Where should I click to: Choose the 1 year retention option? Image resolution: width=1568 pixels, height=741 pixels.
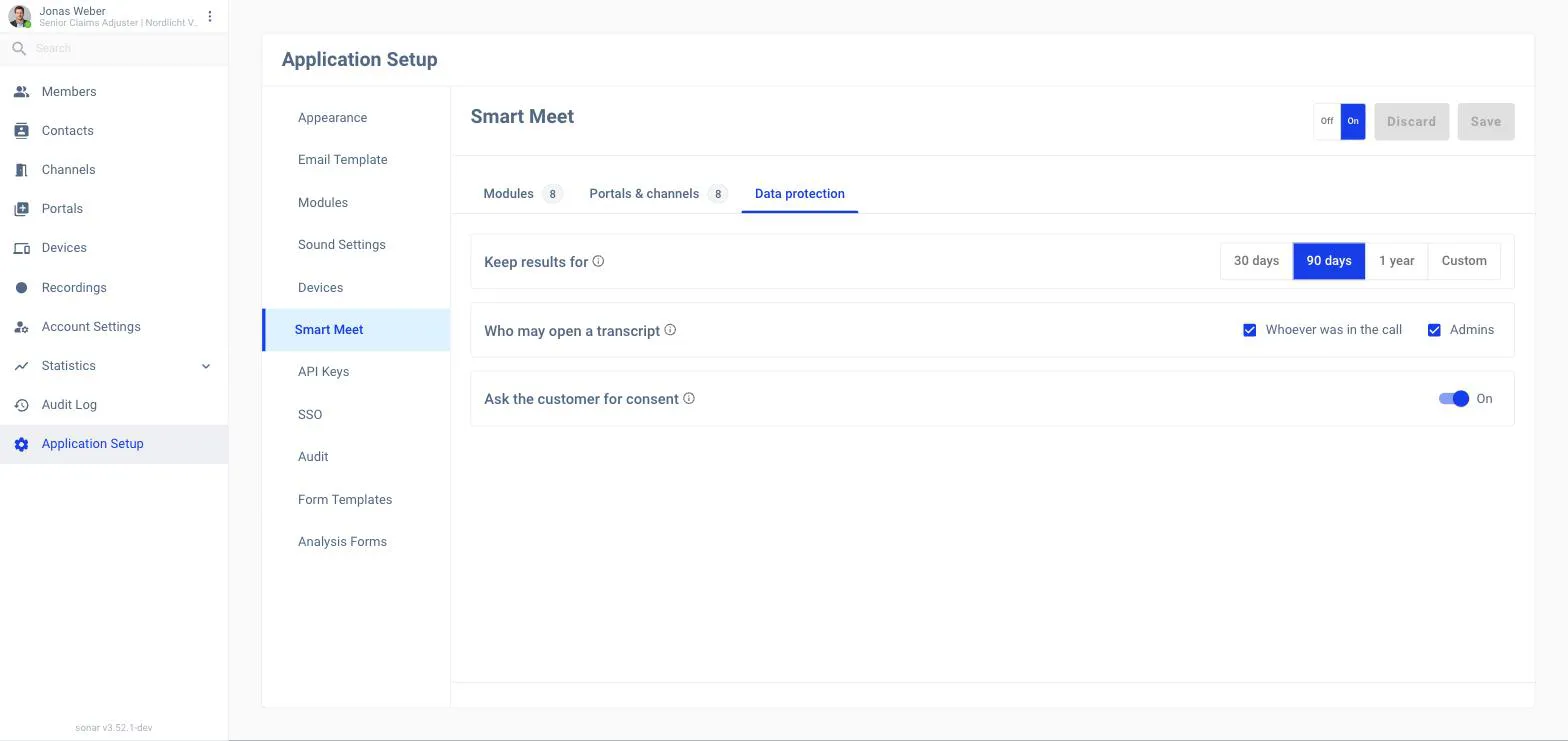click(x=1396, y=261)
